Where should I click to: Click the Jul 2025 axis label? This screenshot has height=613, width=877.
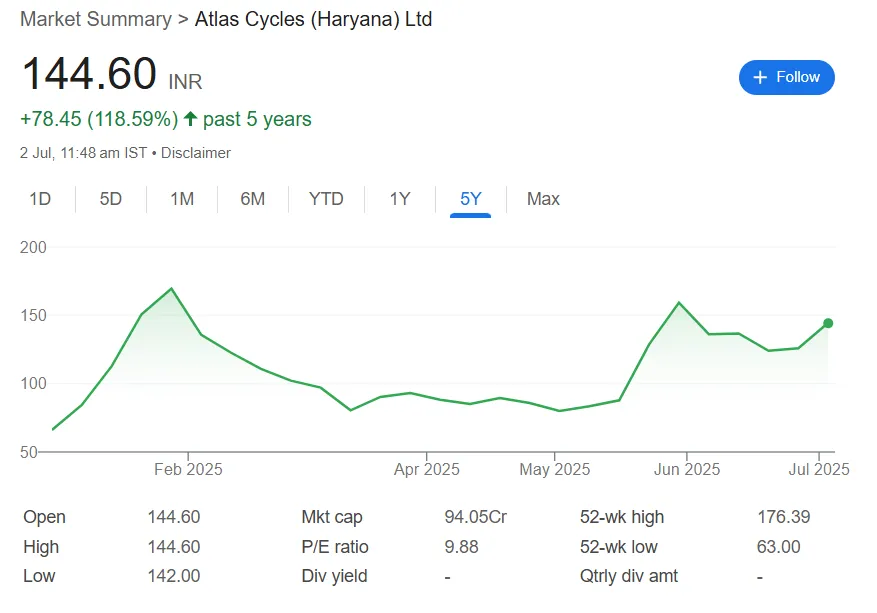(x=819, y=469)
